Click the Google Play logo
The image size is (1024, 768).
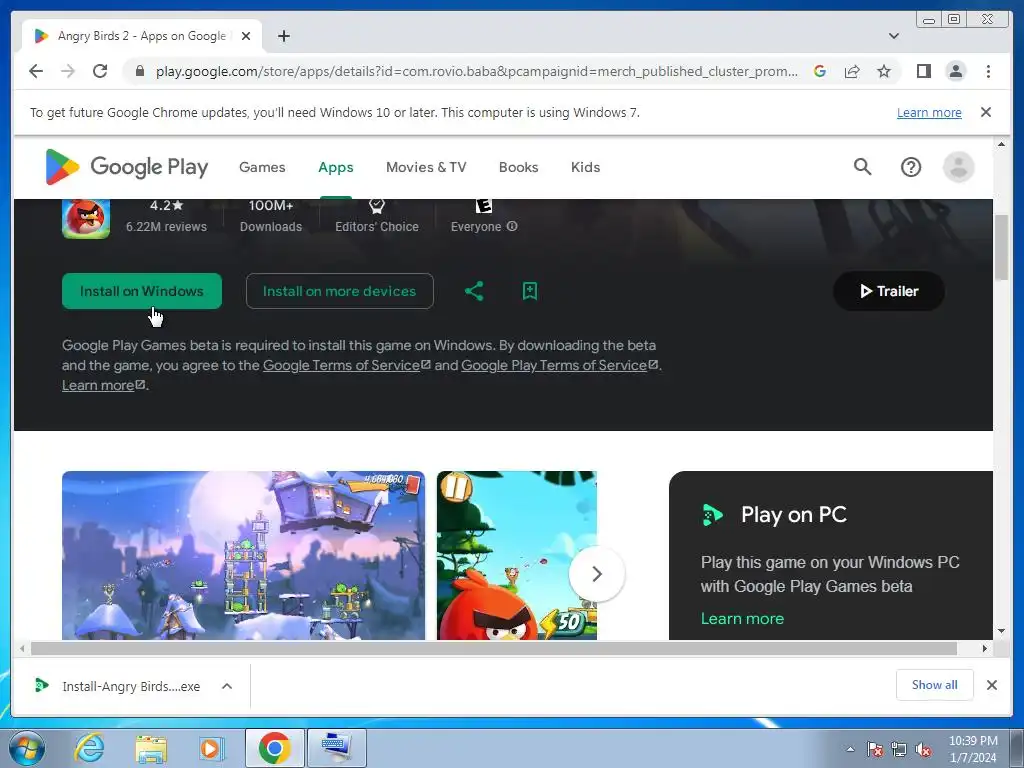(x=127, y=167)
